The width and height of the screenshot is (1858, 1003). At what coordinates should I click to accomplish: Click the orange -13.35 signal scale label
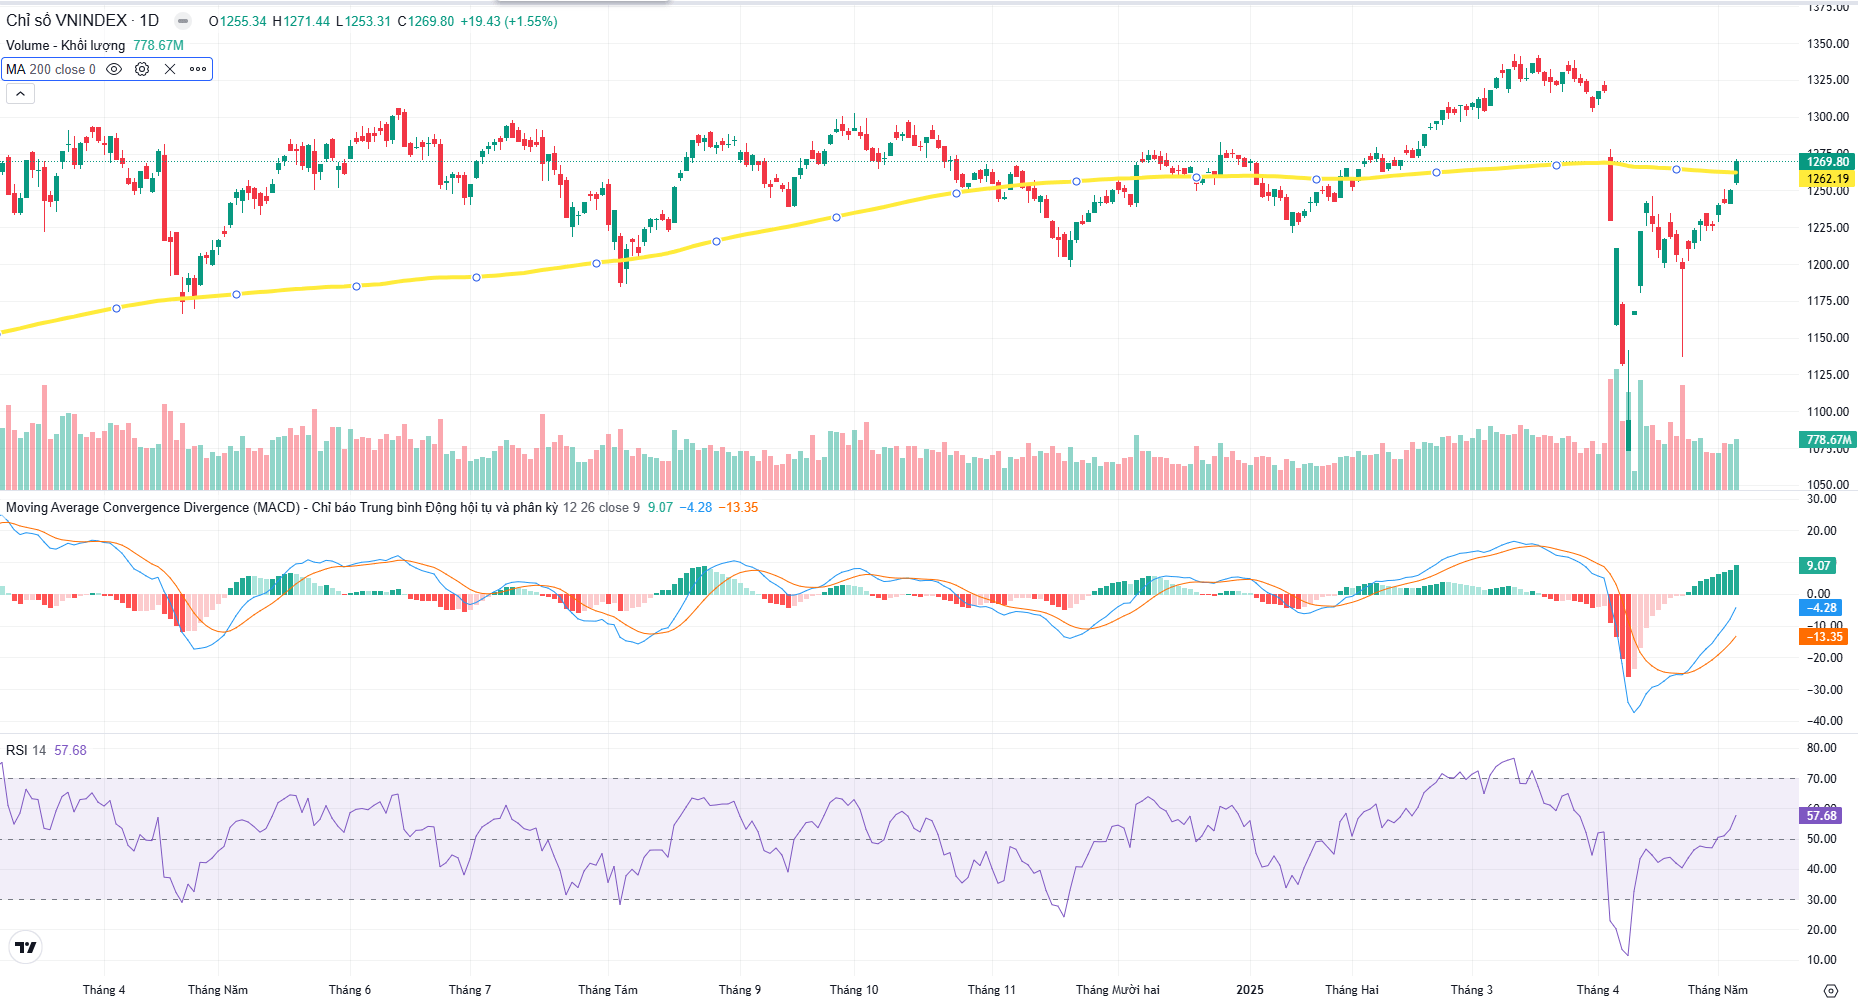point(1823,636)
